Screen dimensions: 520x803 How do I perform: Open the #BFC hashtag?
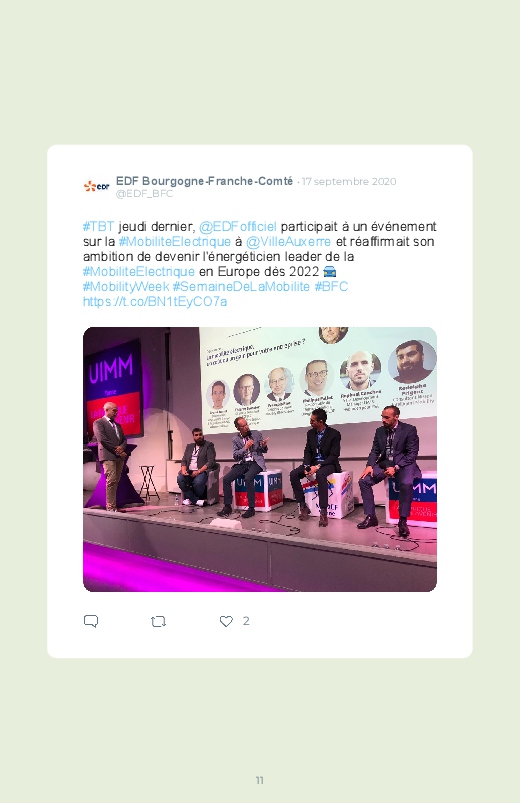click(x=331, y=286)
